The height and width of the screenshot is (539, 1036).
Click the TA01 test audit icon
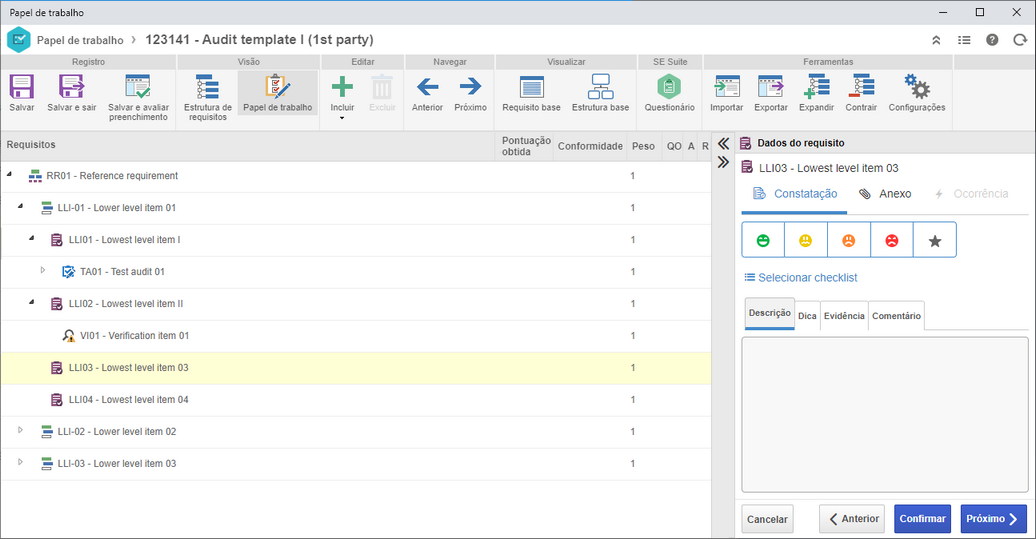tap(68, 271)
